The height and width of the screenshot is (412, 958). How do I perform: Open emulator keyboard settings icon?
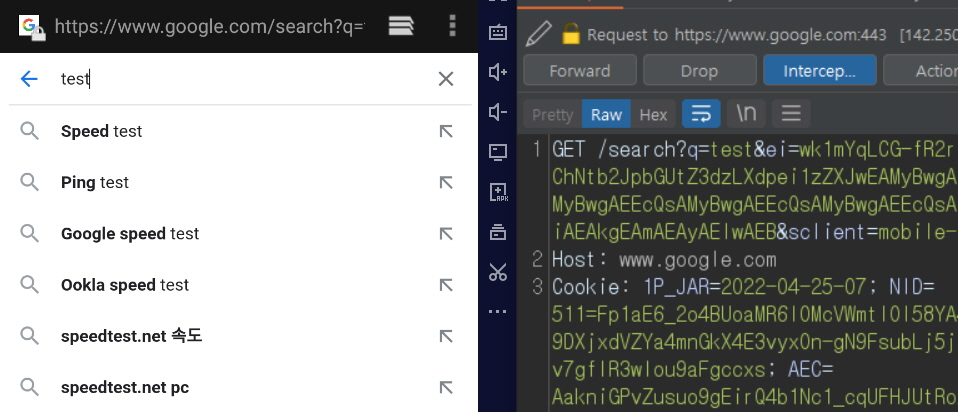[x=498, y=32]
